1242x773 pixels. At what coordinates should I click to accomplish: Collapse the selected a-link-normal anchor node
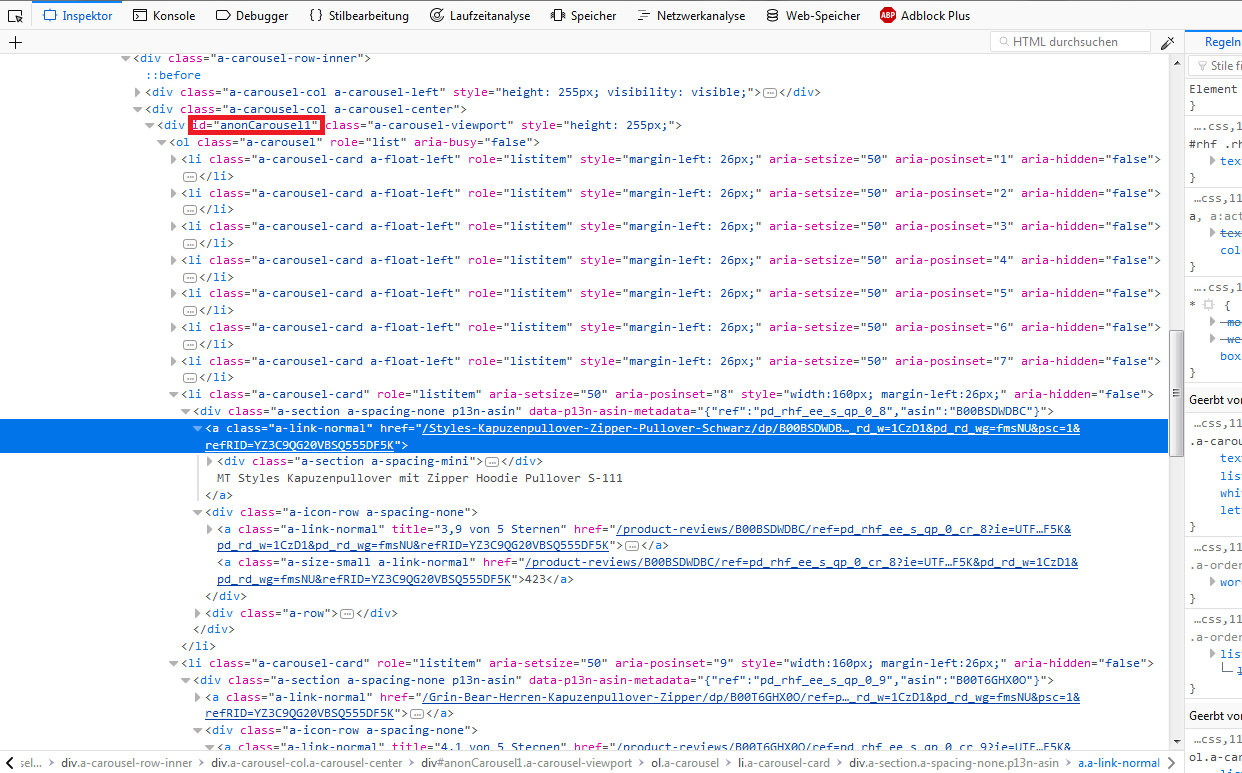coord(198,428)
